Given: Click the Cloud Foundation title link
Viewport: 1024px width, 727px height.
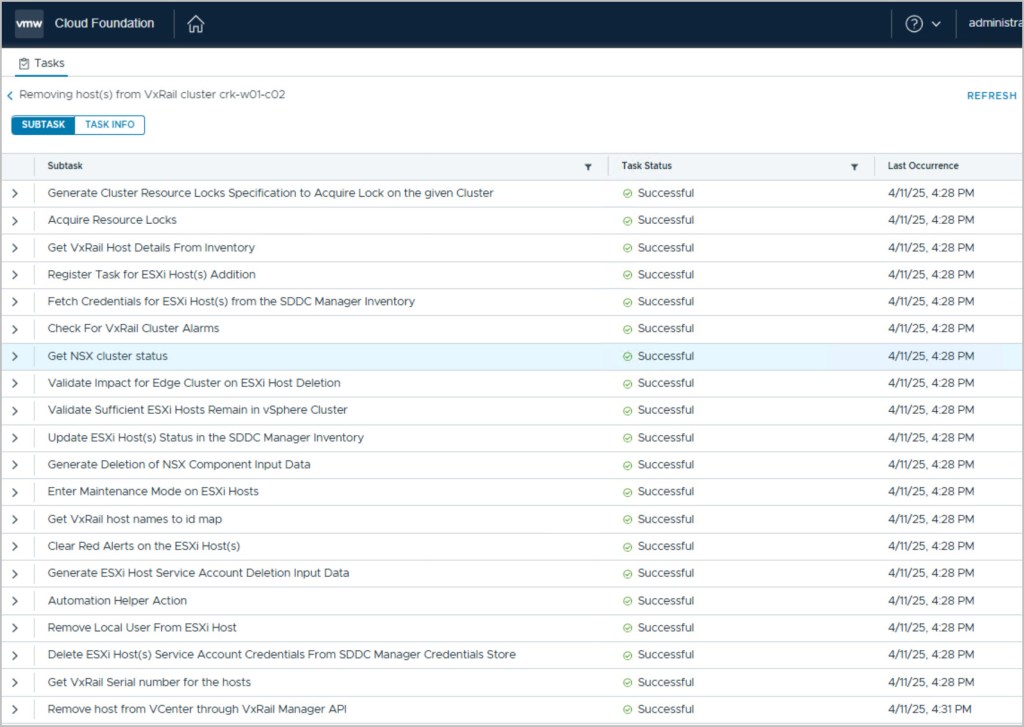Looking at the screenshot, I should [104, 24].
